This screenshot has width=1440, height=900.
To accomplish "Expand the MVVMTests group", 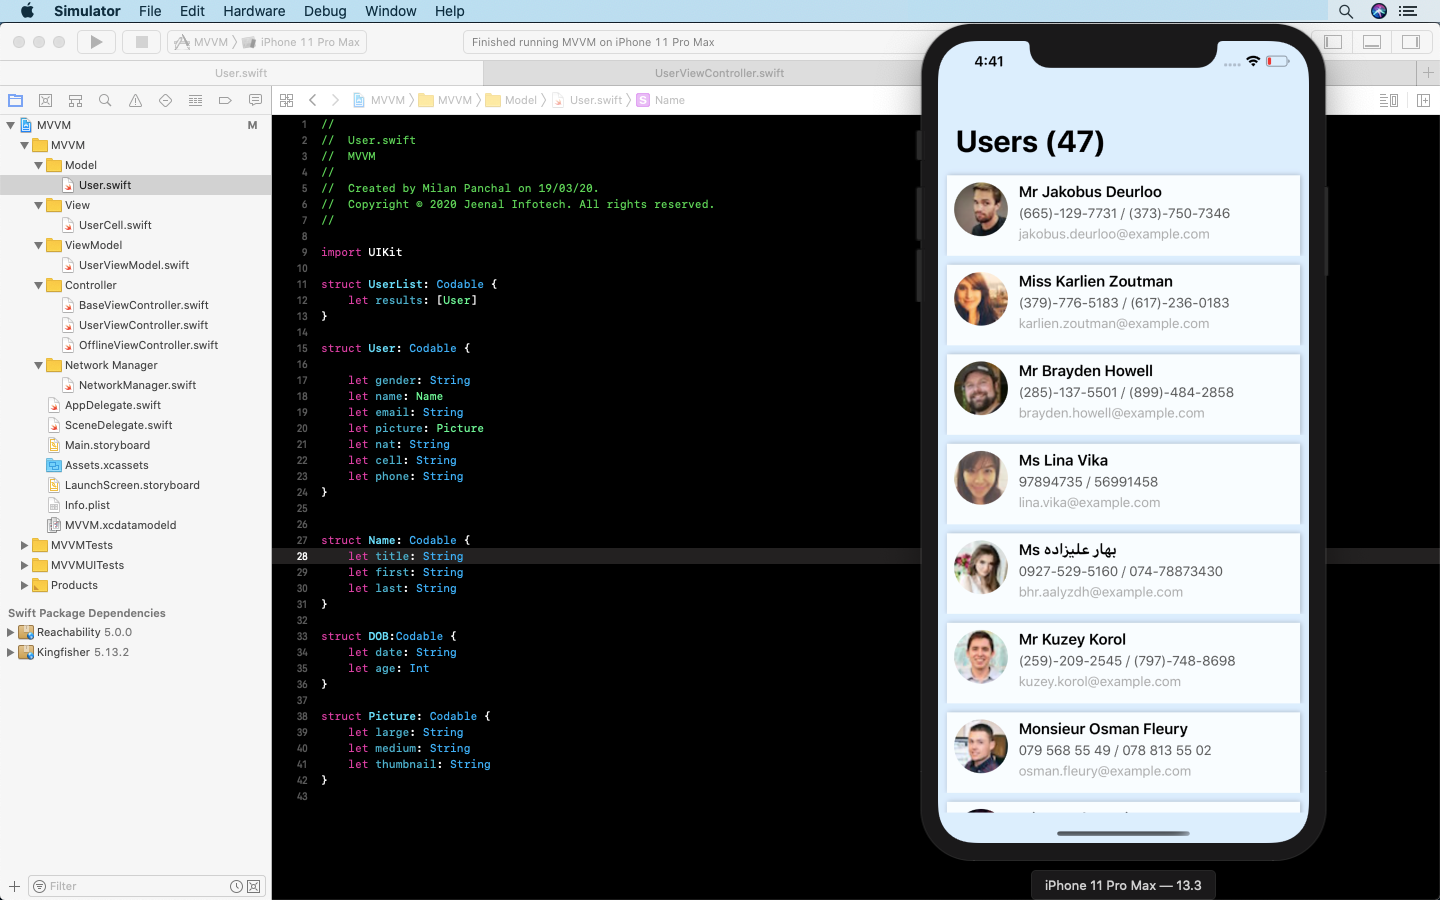I will [x=24, y=545].
